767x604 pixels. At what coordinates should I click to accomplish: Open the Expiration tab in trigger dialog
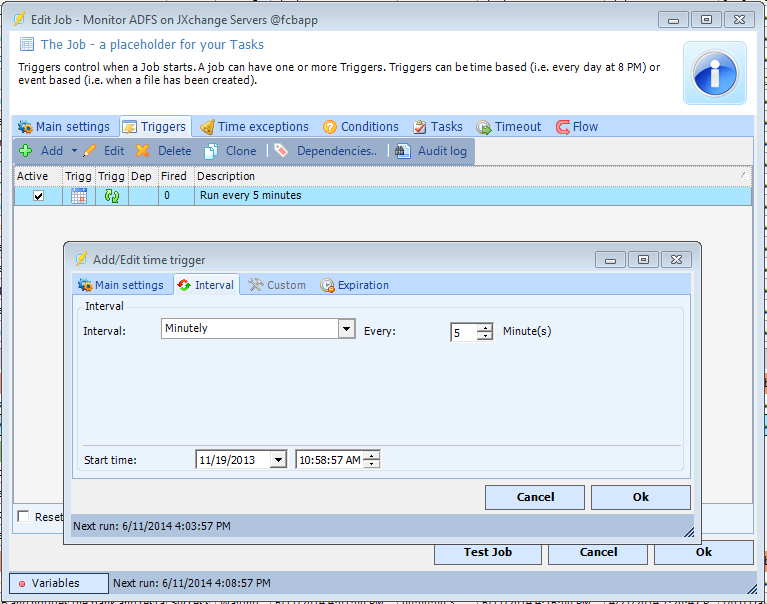coord(355,285)
